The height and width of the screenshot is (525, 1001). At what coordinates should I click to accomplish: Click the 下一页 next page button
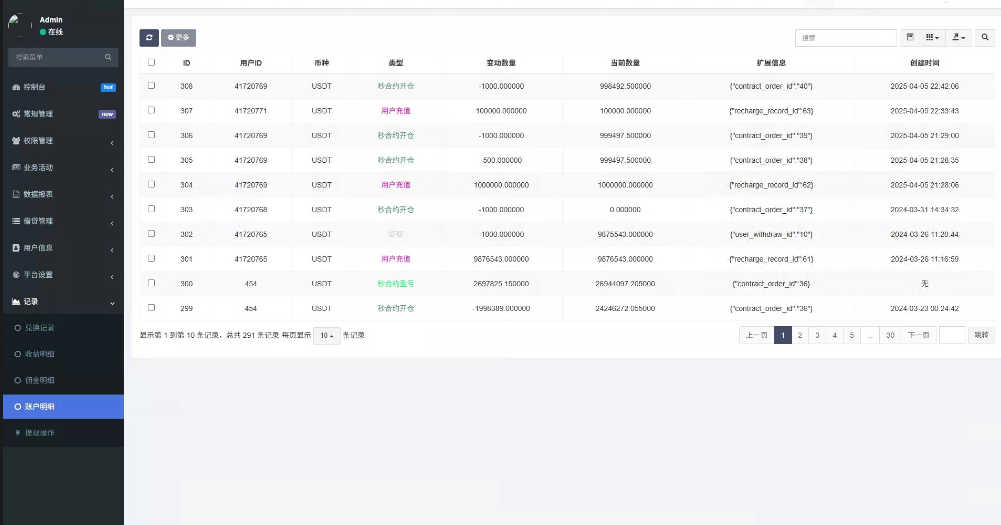coord(917,335)
